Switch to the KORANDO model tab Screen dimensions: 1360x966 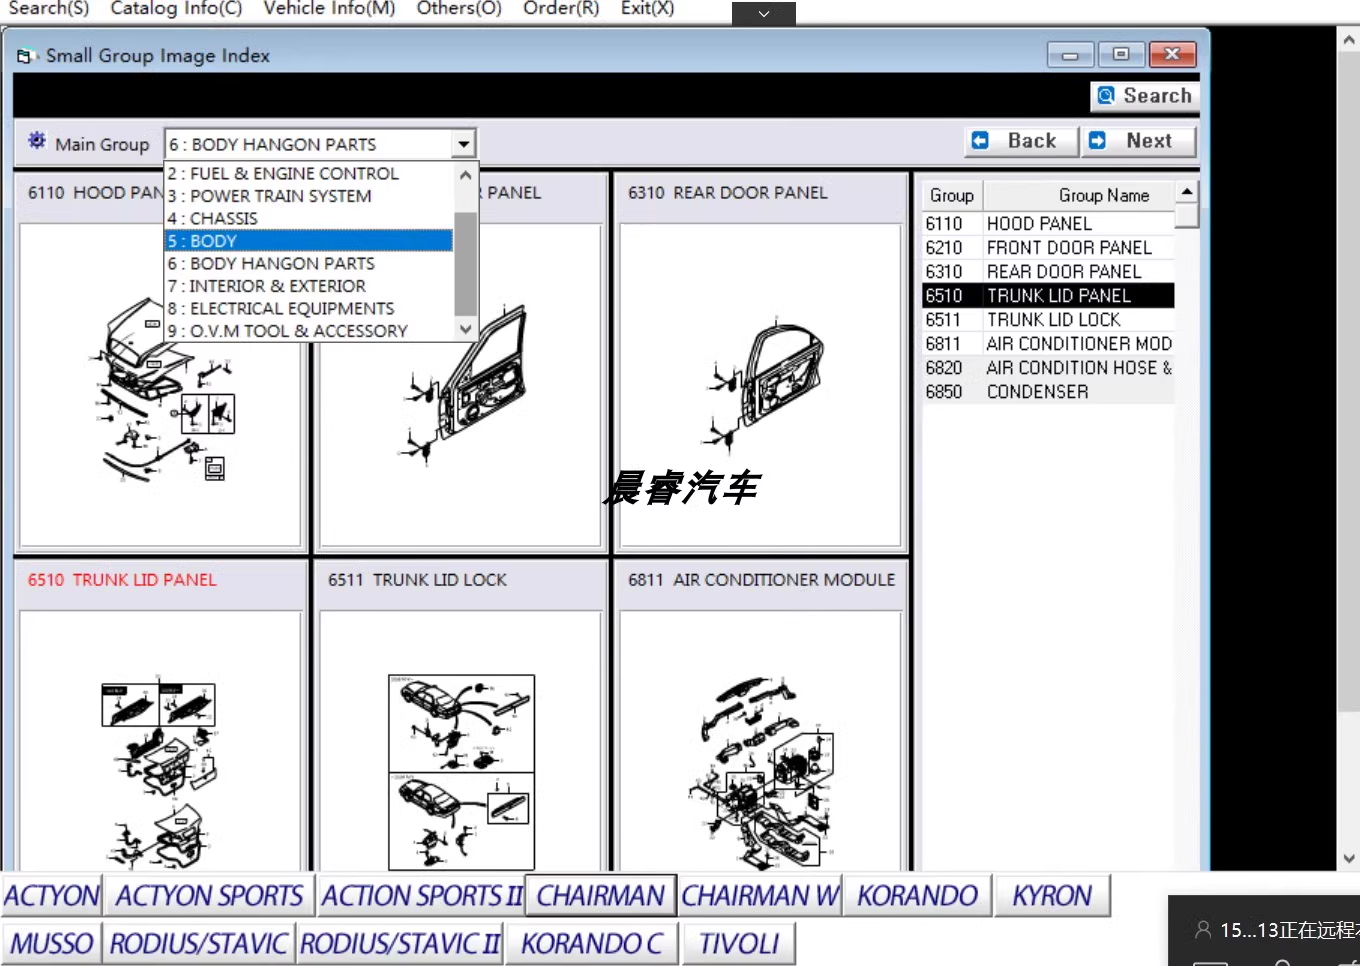[917, 896]
